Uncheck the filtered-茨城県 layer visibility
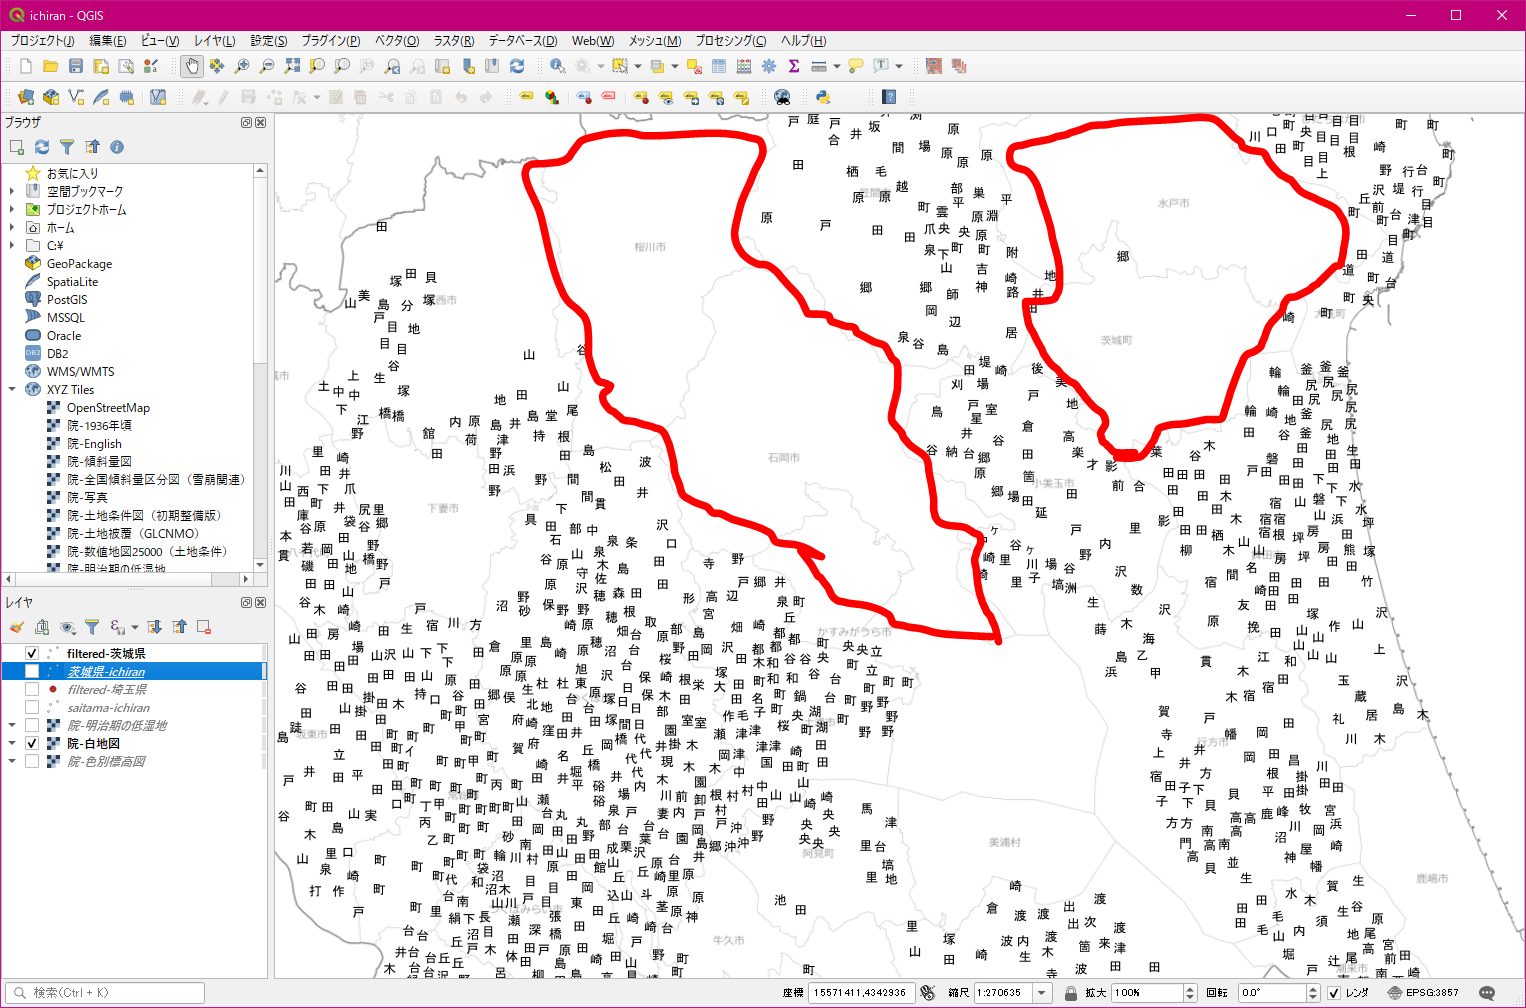1526x1008 pixels. click(x=32, y=653)
